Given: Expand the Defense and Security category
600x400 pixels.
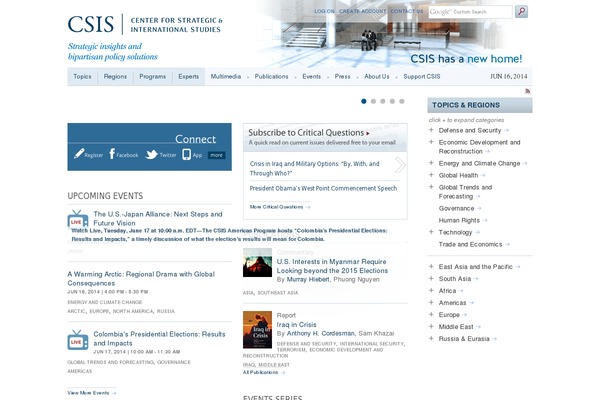Looking at the screenshot, I should 431,130.
